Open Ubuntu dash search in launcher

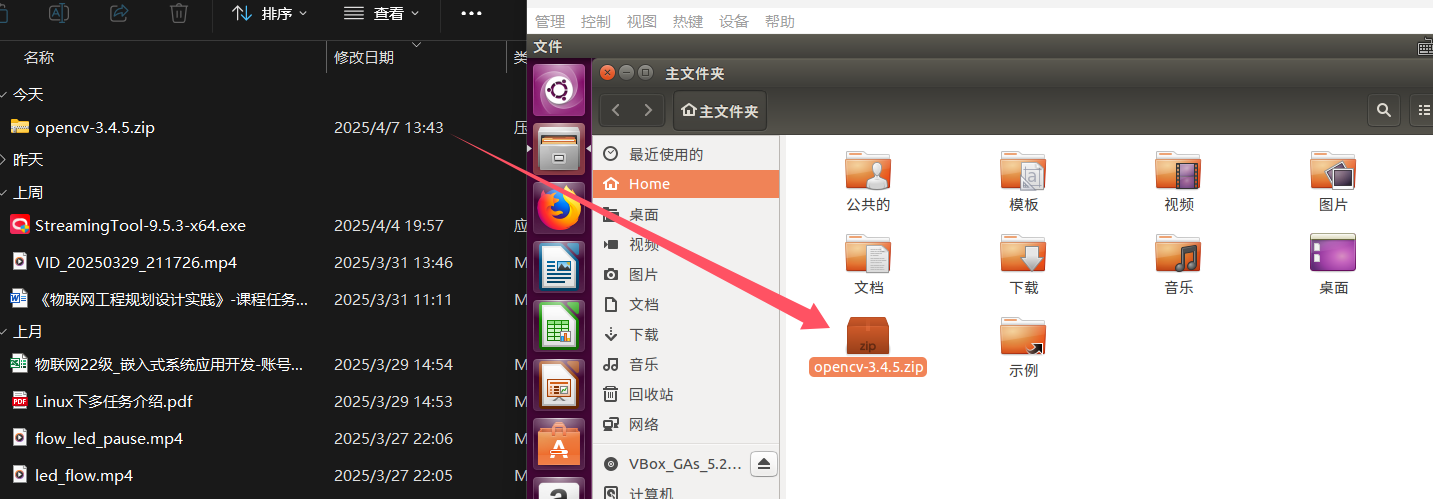[558, 92]
